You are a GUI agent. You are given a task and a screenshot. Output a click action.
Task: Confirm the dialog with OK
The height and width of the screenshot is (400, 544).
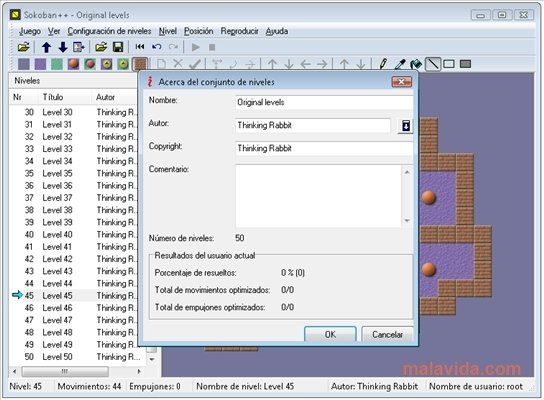tap(330, 334)
